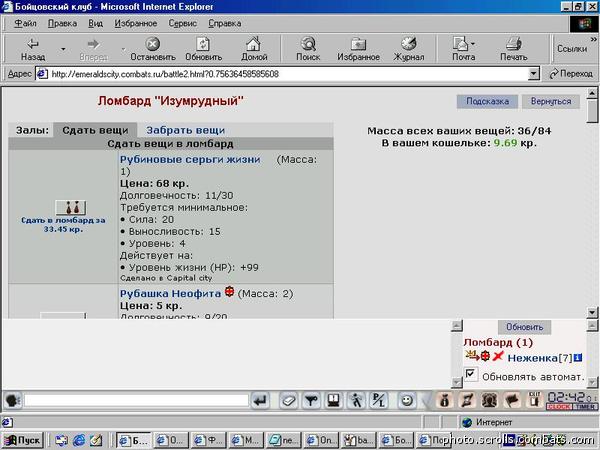Go to Домой home page icon
600x450 pixels.
pos(254,44)
